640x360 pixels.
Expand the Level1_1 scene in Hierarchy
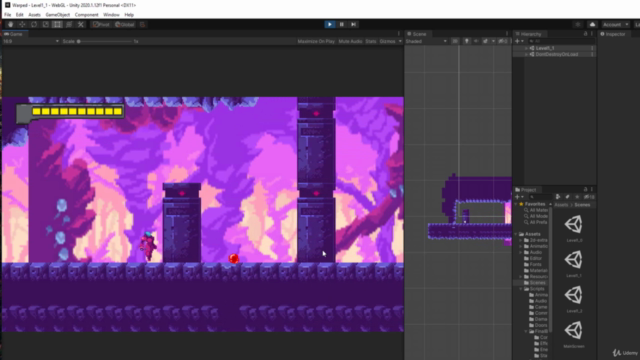click(x=527, y=48)
